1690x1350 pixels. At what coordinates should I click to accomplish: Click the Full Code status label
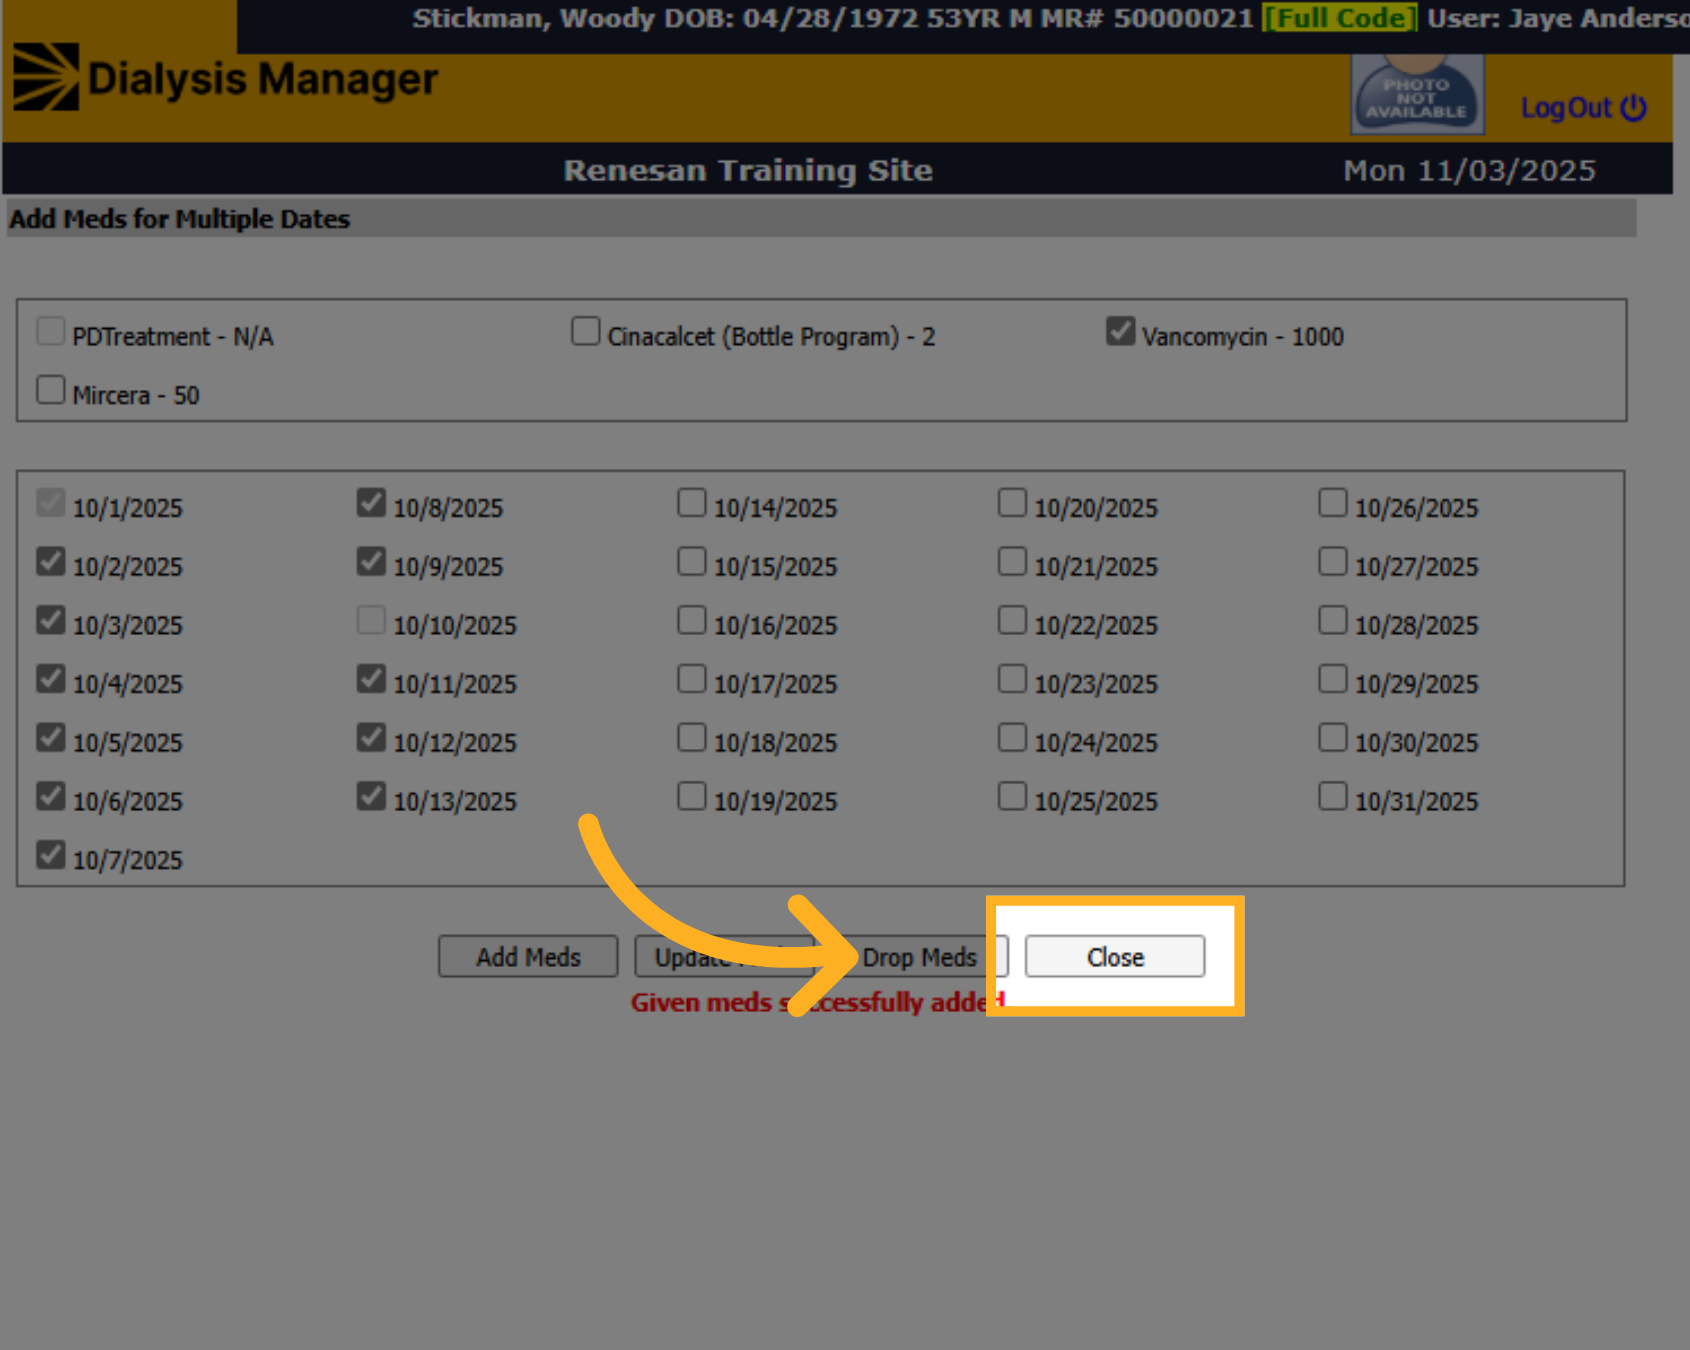1340,18
